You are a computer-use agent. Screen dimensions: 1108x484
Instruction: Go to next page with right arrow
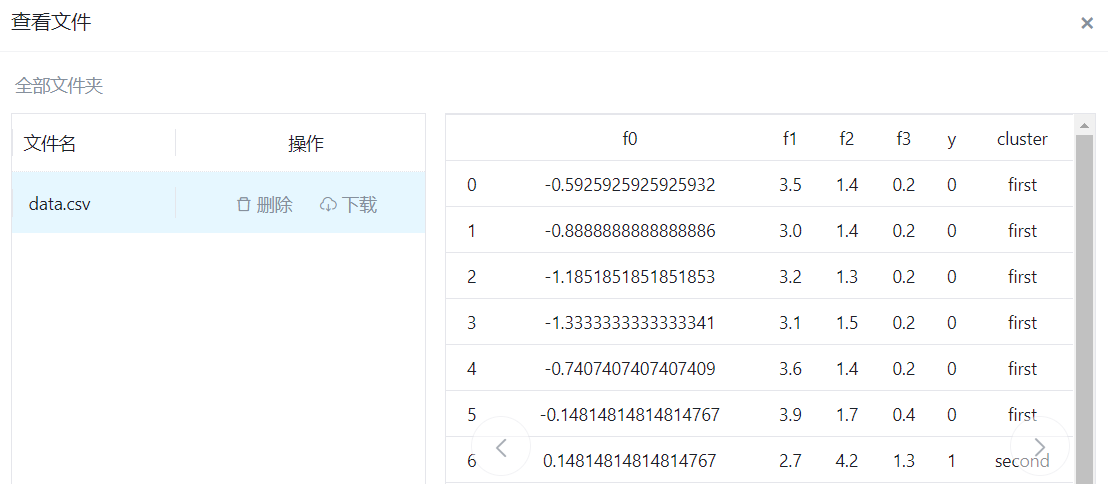(x=1040, y=447)
